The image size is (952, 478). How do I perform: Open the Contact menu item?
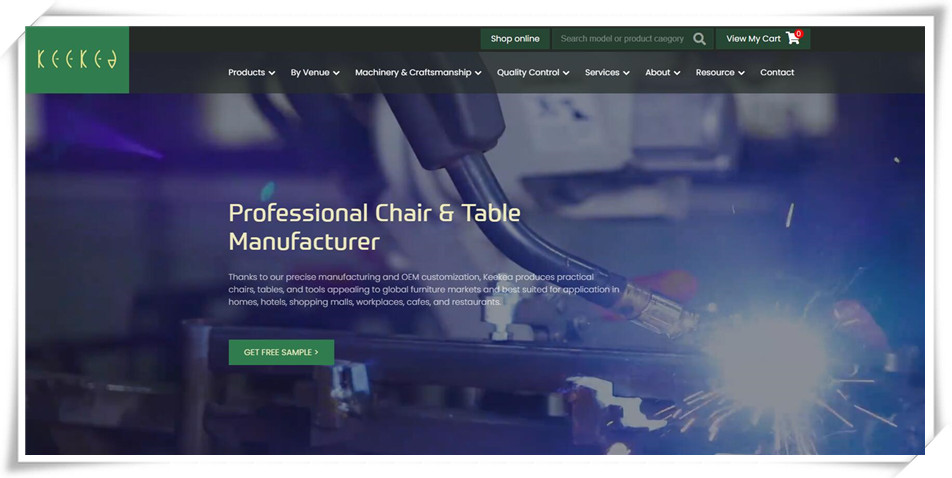click(777, 72)
